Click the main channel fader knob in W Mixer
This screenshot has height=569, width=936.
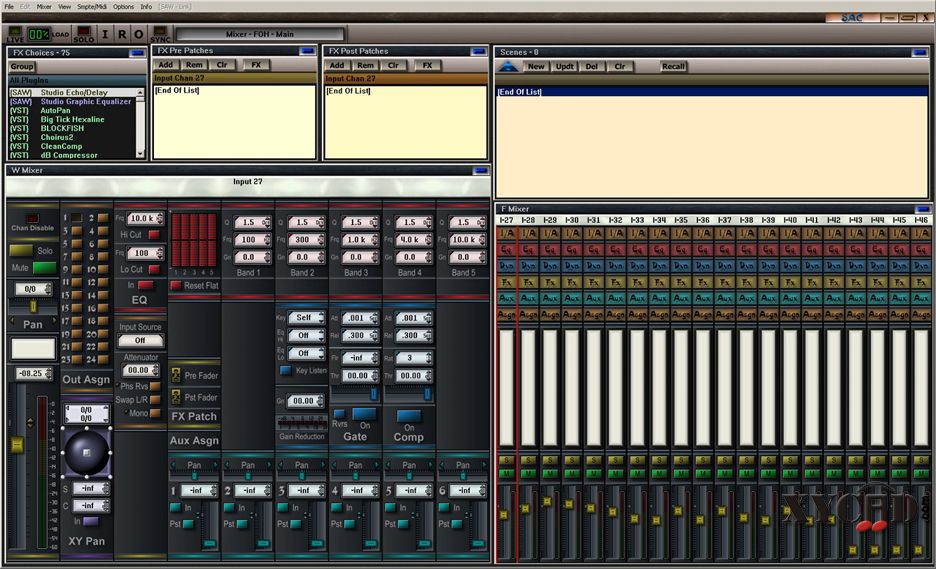(x=17, y=445)
